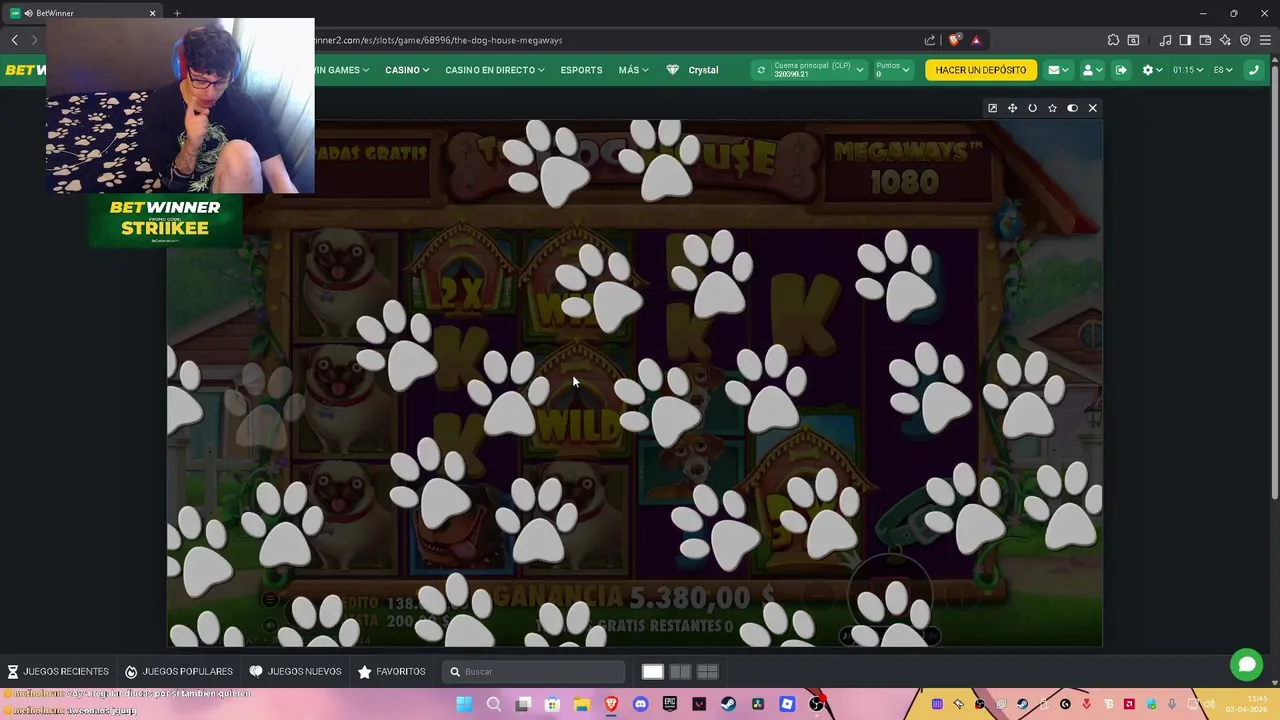Open browser media control music icon
This screenshot has height=720, width=1280.
1165,40
